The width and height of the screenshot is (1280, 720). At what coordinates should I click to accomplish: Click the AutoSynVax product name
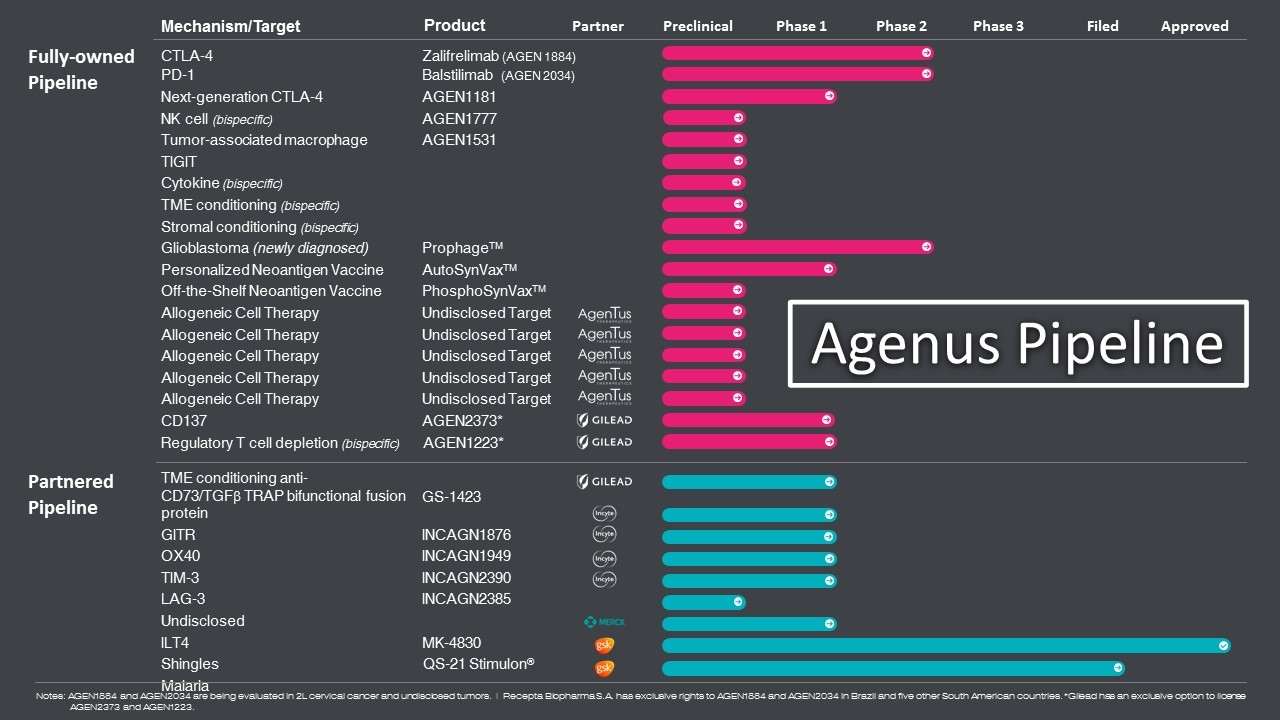point(469,270)
